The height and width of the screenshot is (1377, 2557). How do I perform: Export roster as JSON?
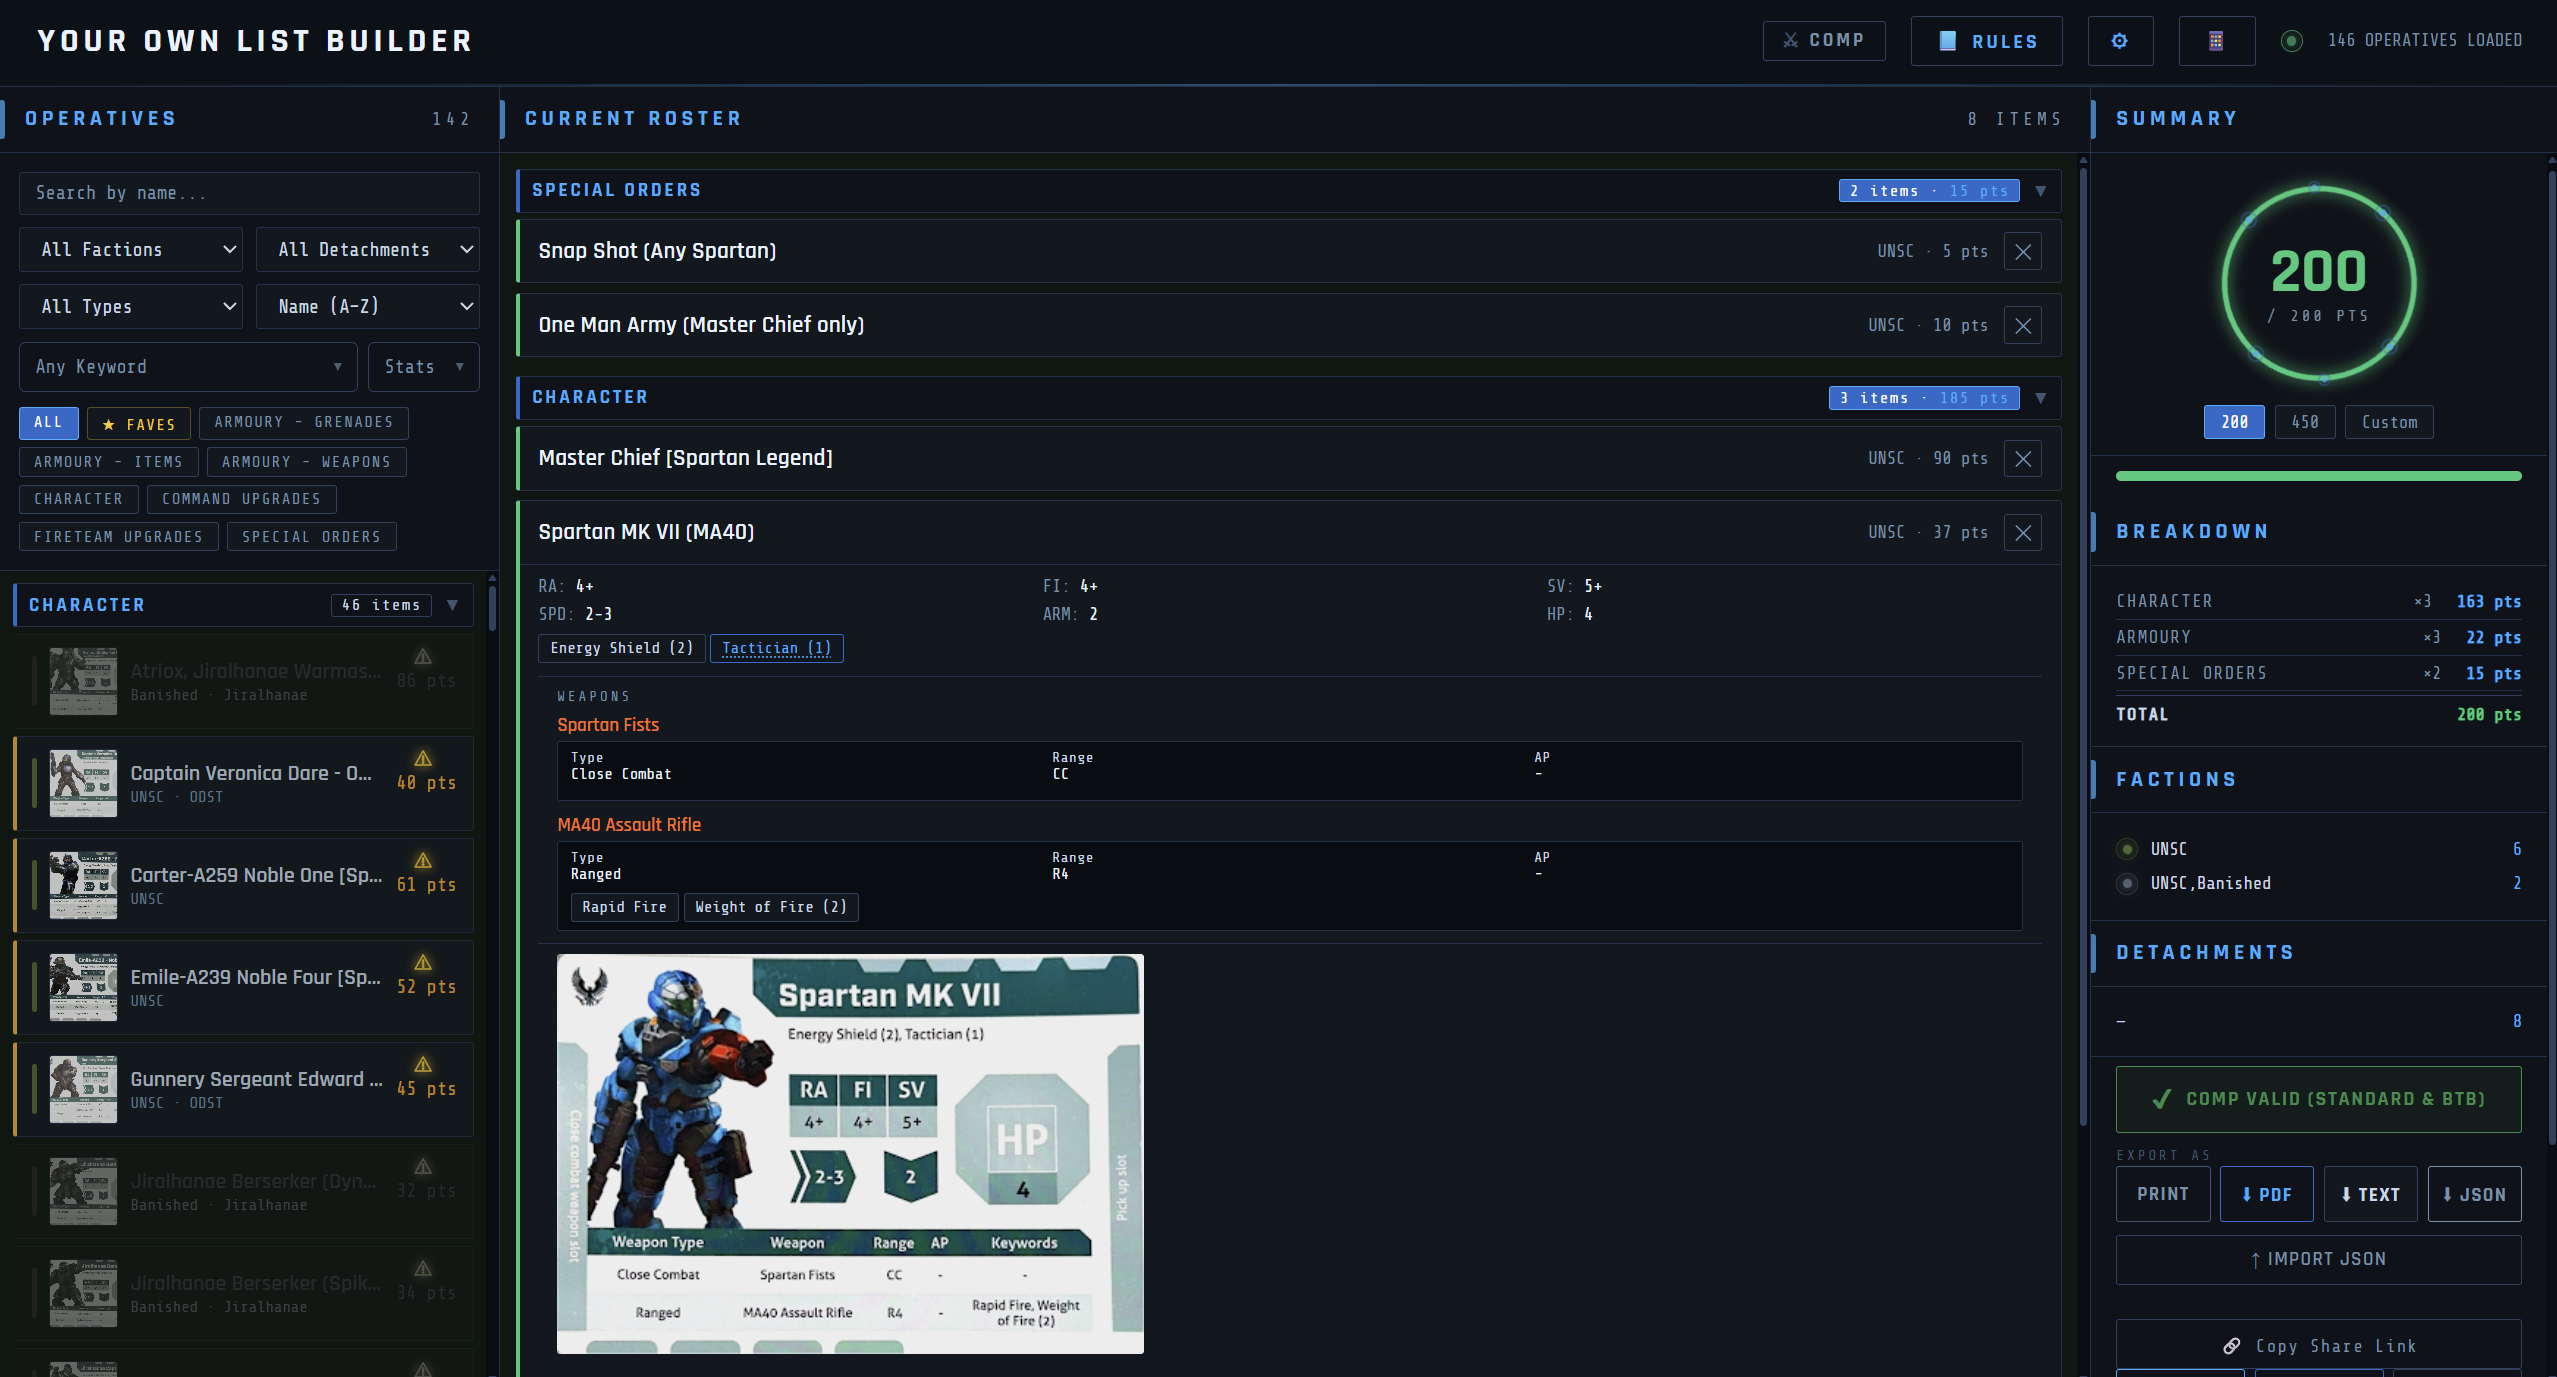2474,1194
